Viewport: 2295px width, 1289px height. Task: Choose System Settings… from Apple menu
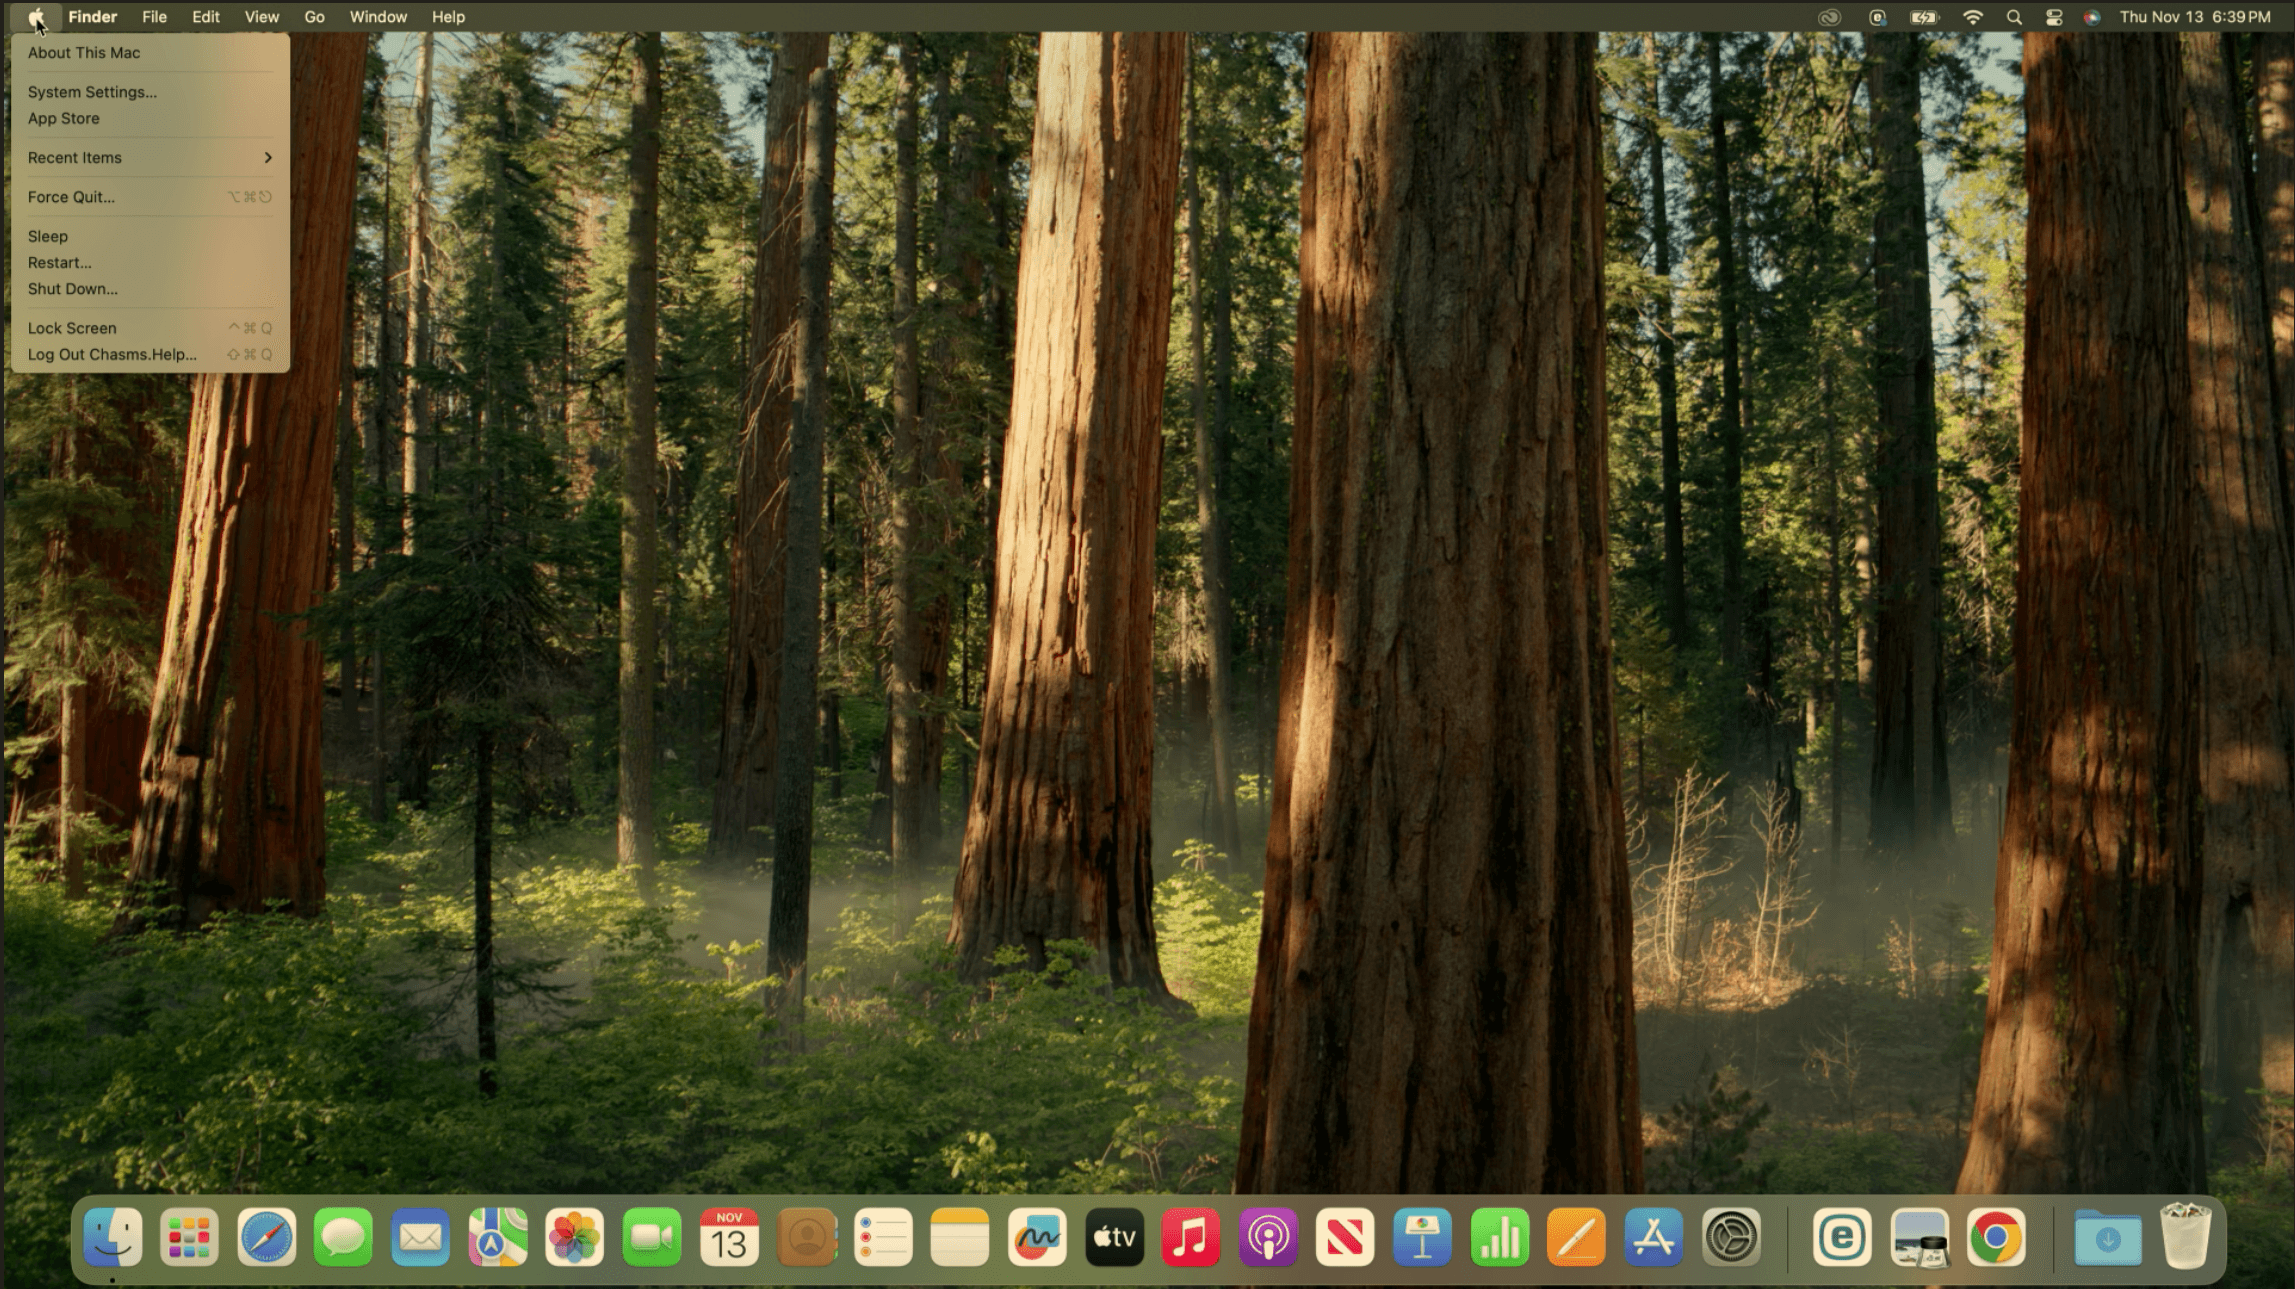click(x=92, y=92)
